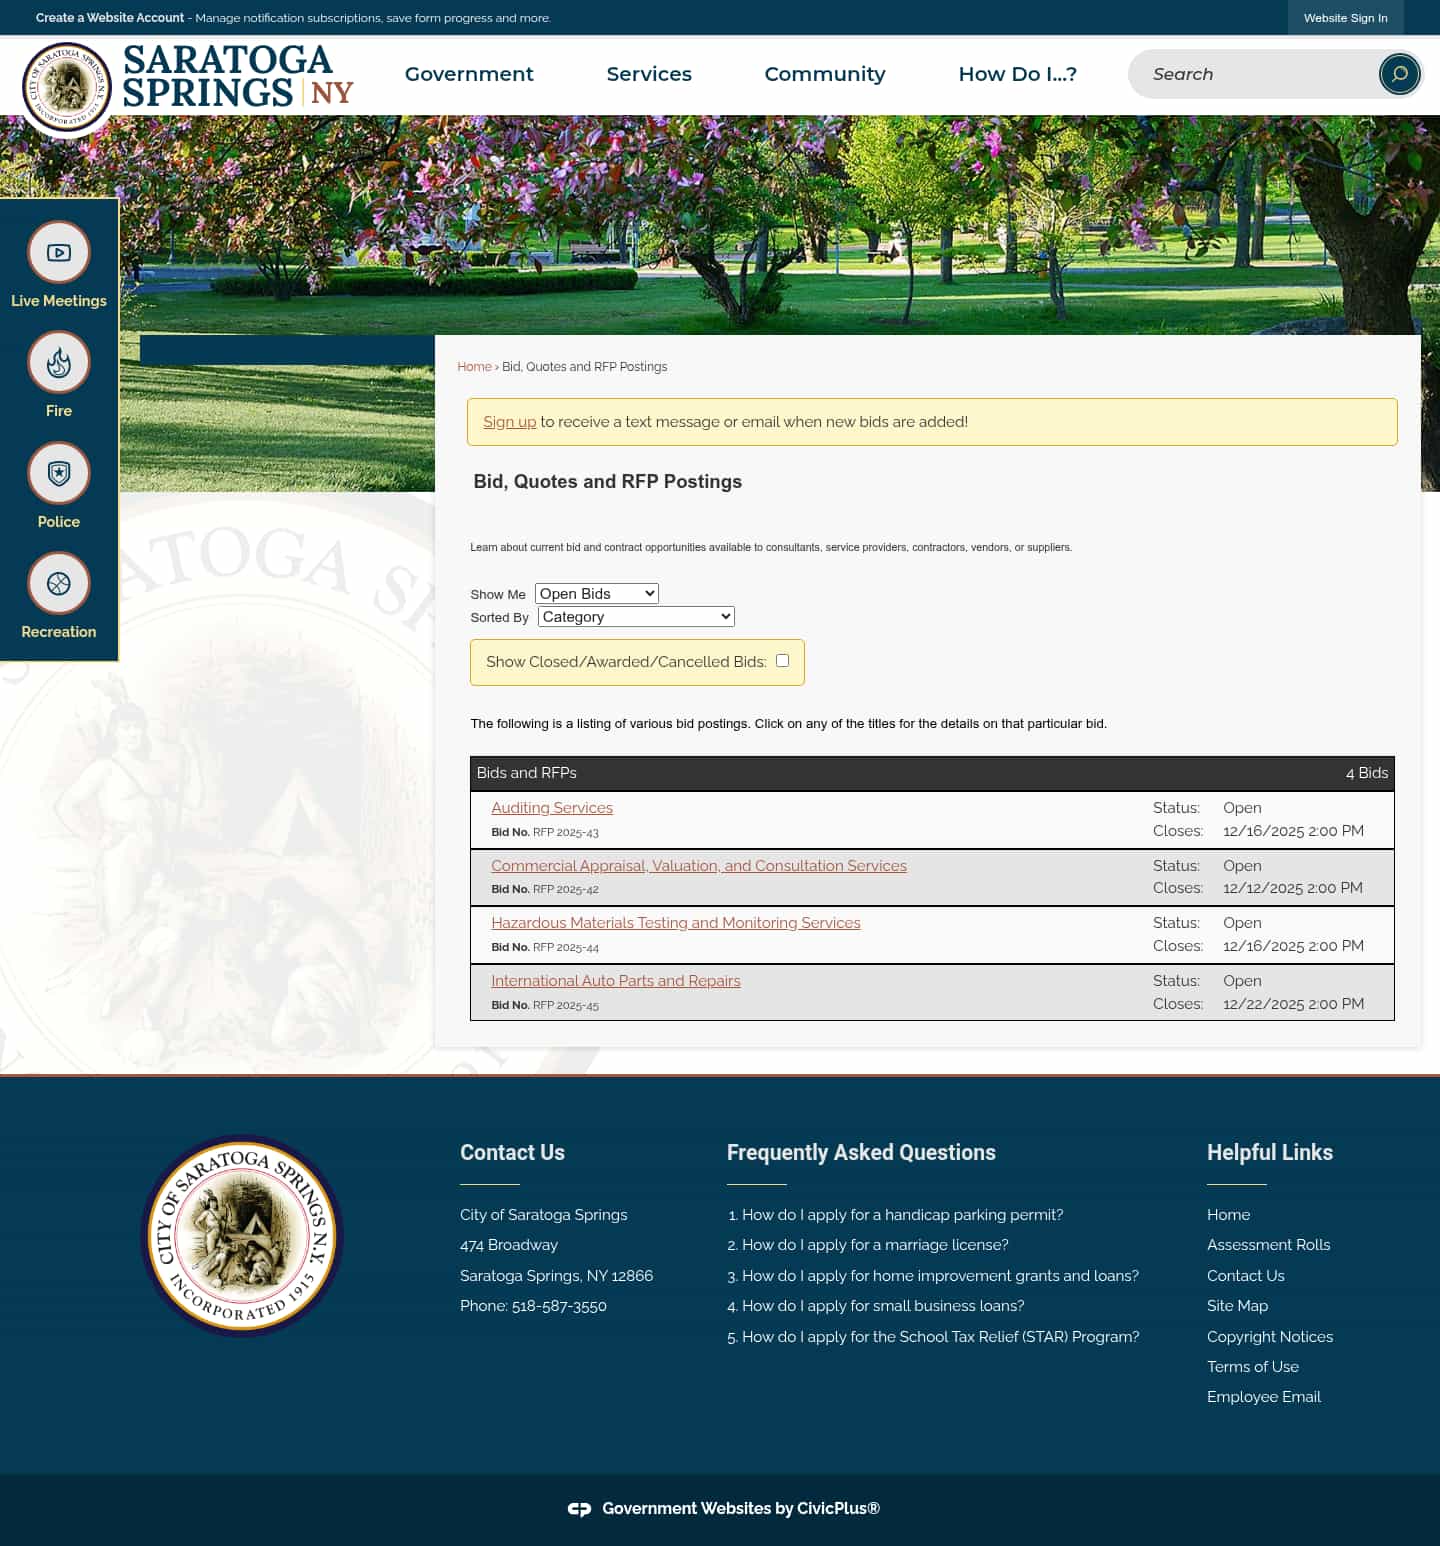Enable Show Closed/Awarded/Cancelled Bids
The image size is (1440, 1546).
tap(782, 660)
